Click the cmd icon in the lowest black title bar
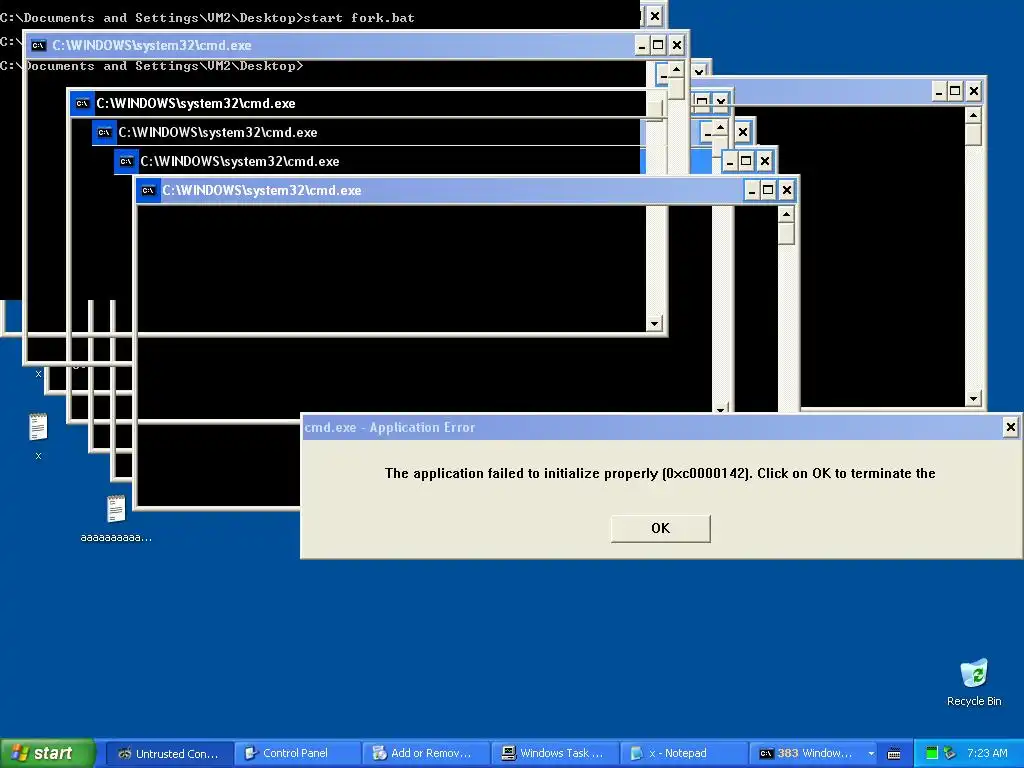Viewport: 1024px width, 768px height. coord(127,161)
